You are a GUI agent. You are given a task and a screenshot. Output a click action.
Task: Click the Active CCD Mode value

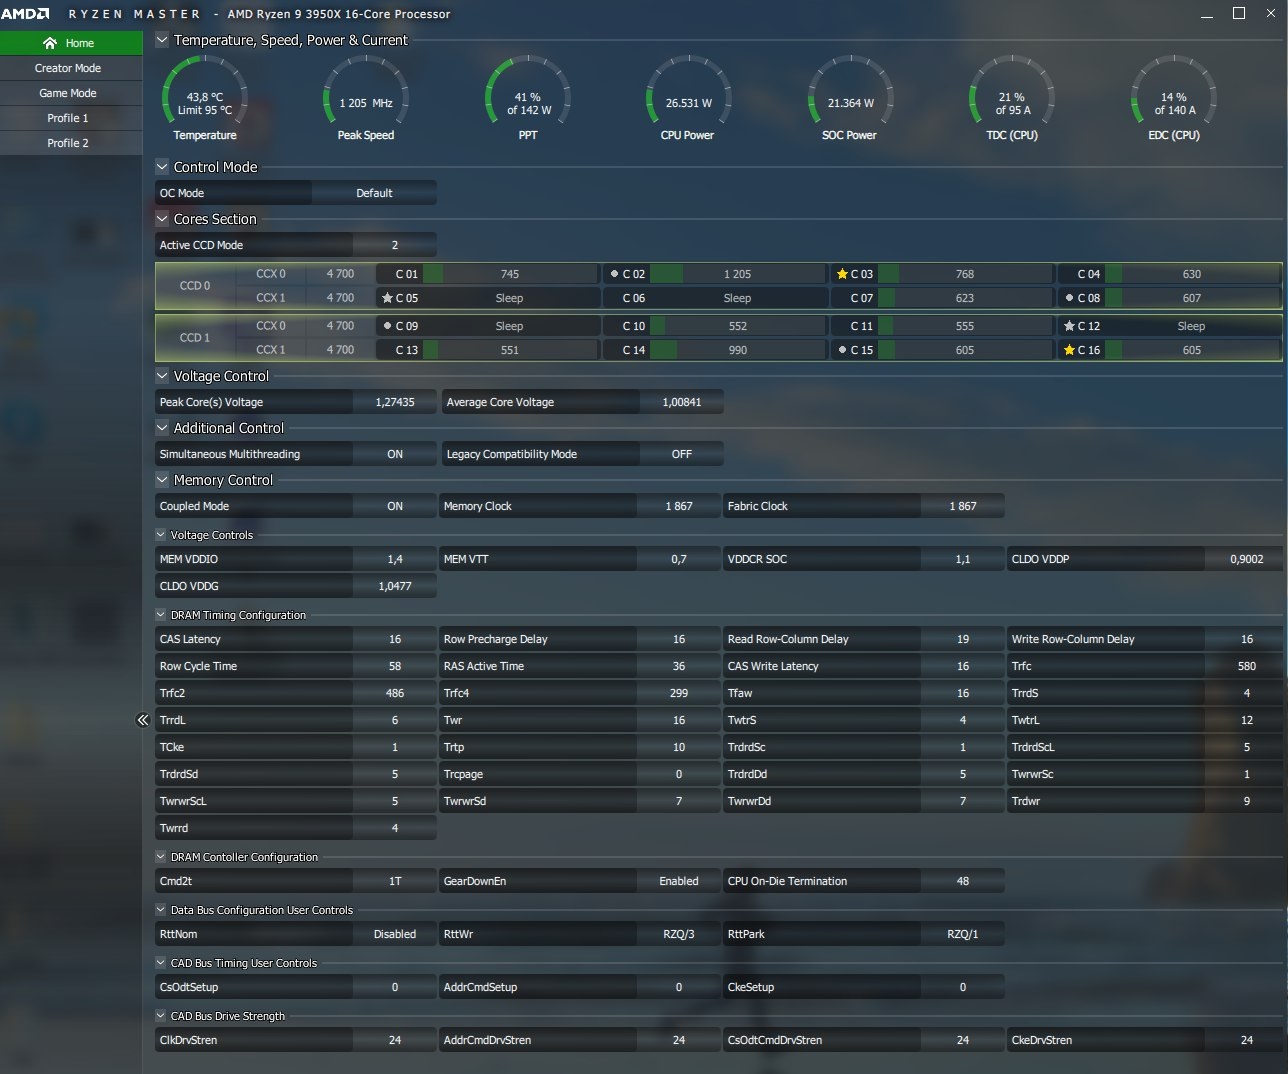[395, 245]
